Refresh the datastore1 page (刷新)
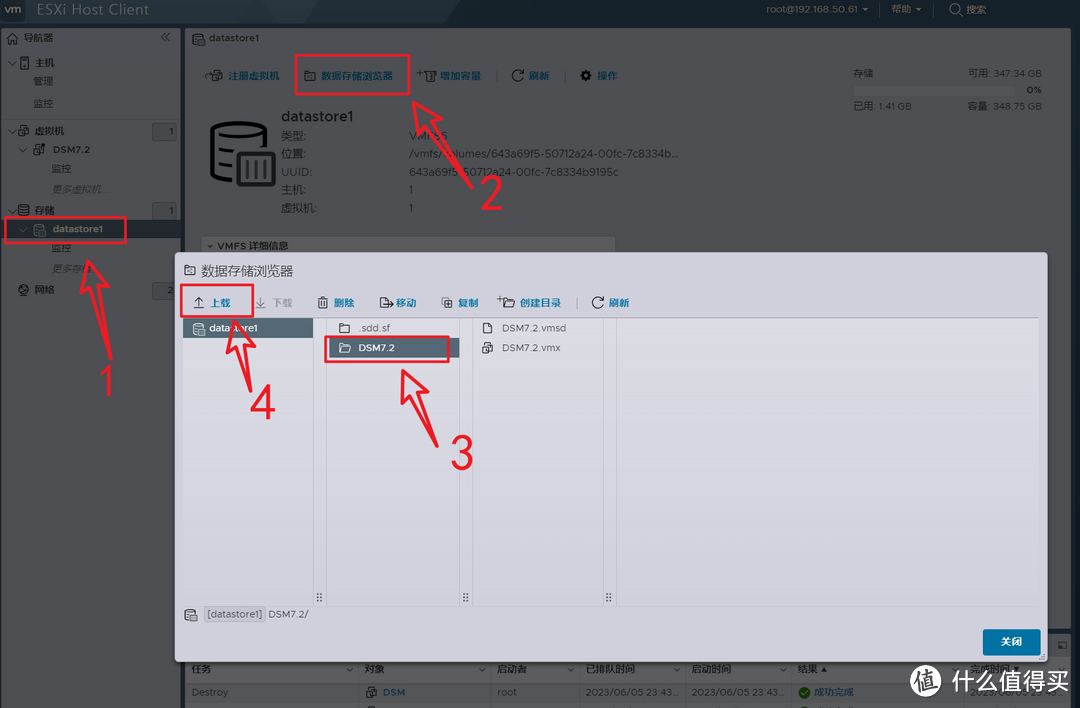This screenshot has height=708, width=1080. coord(530,76)
